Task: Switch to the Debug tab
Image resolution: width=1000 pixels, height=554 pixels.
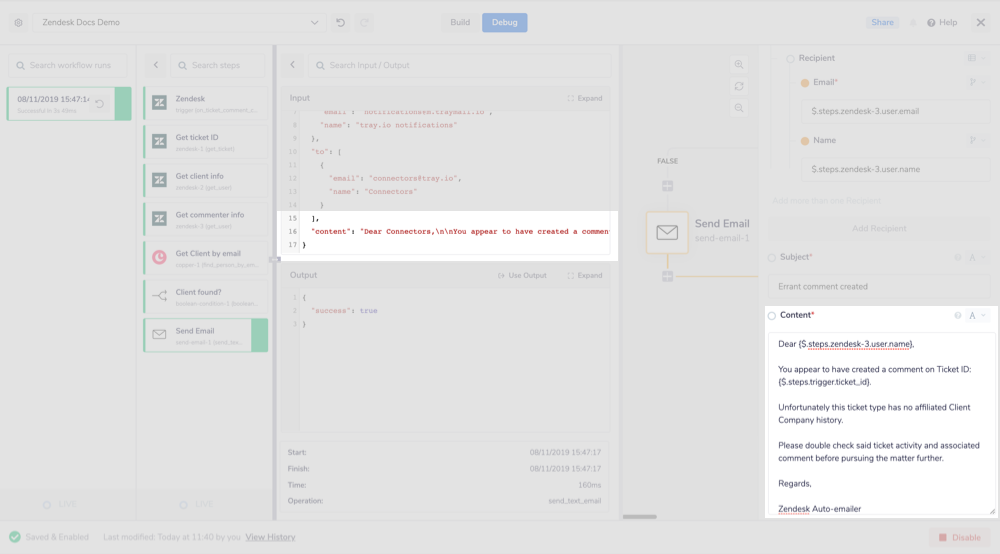Action: (x=504, y=22)
